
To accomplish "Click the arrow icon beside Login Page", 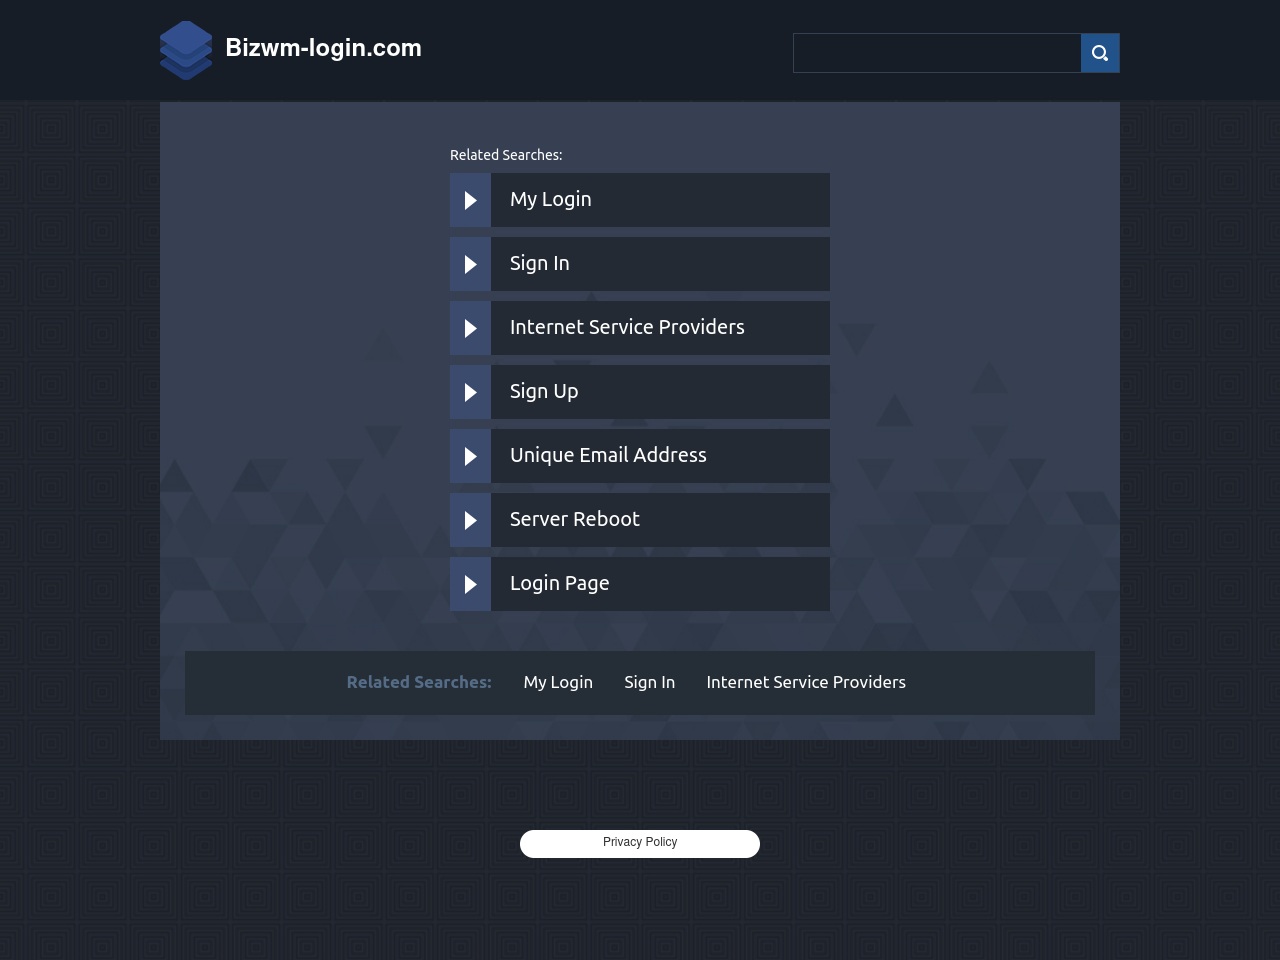I will pos(470,584).
